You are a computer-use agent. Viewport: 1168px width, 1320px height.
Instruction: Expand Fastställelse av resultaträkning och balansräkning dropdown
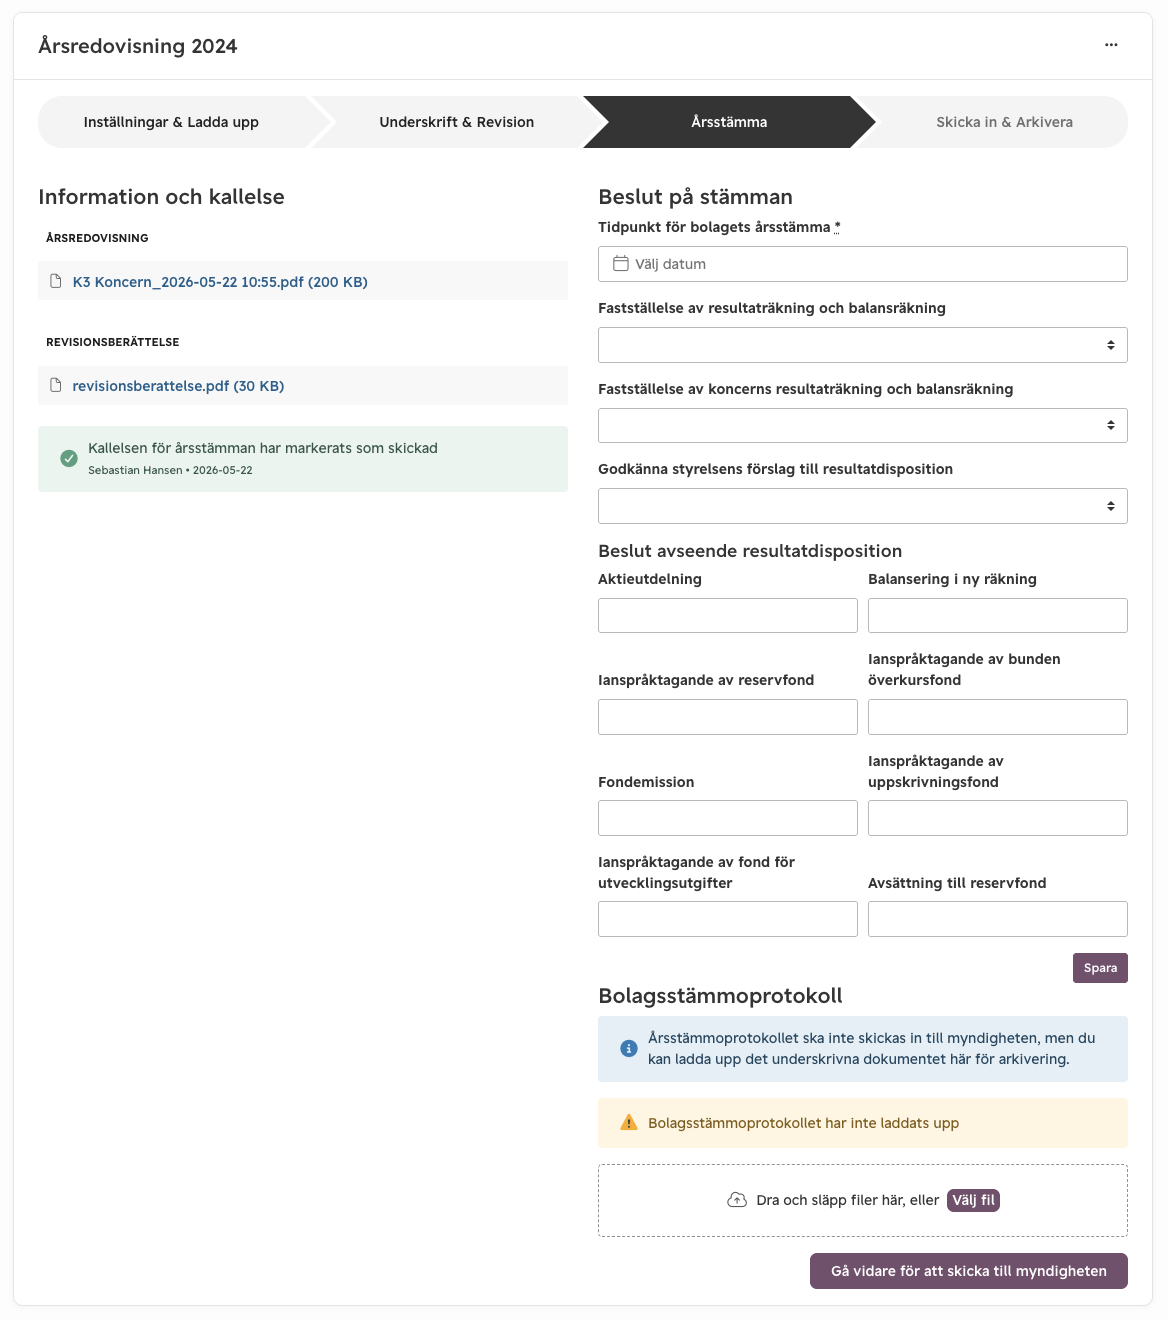(863, 345)
